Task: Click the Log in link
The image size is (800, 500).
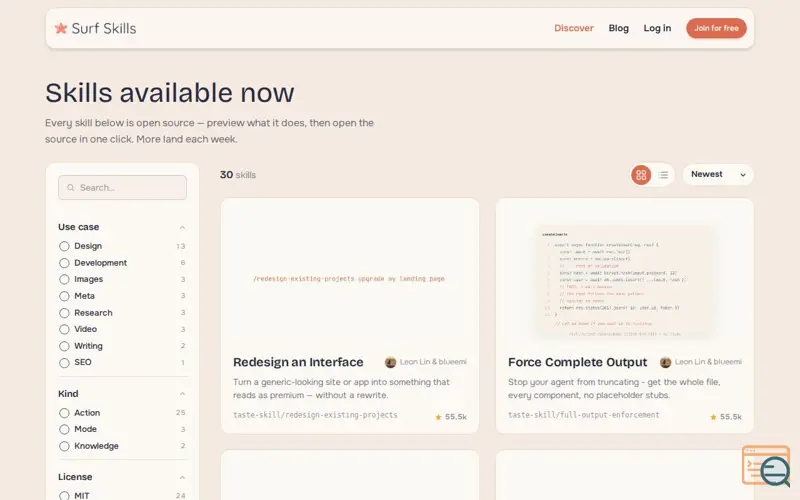Action: pyautogui.click(x=657, y=28)
